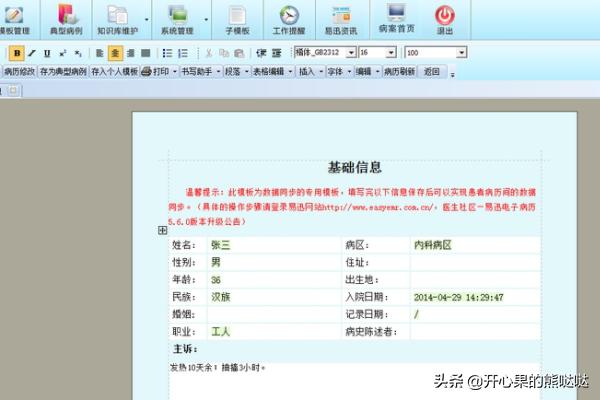
Task: Click the 入院日期 date value field
Action: 458,297
